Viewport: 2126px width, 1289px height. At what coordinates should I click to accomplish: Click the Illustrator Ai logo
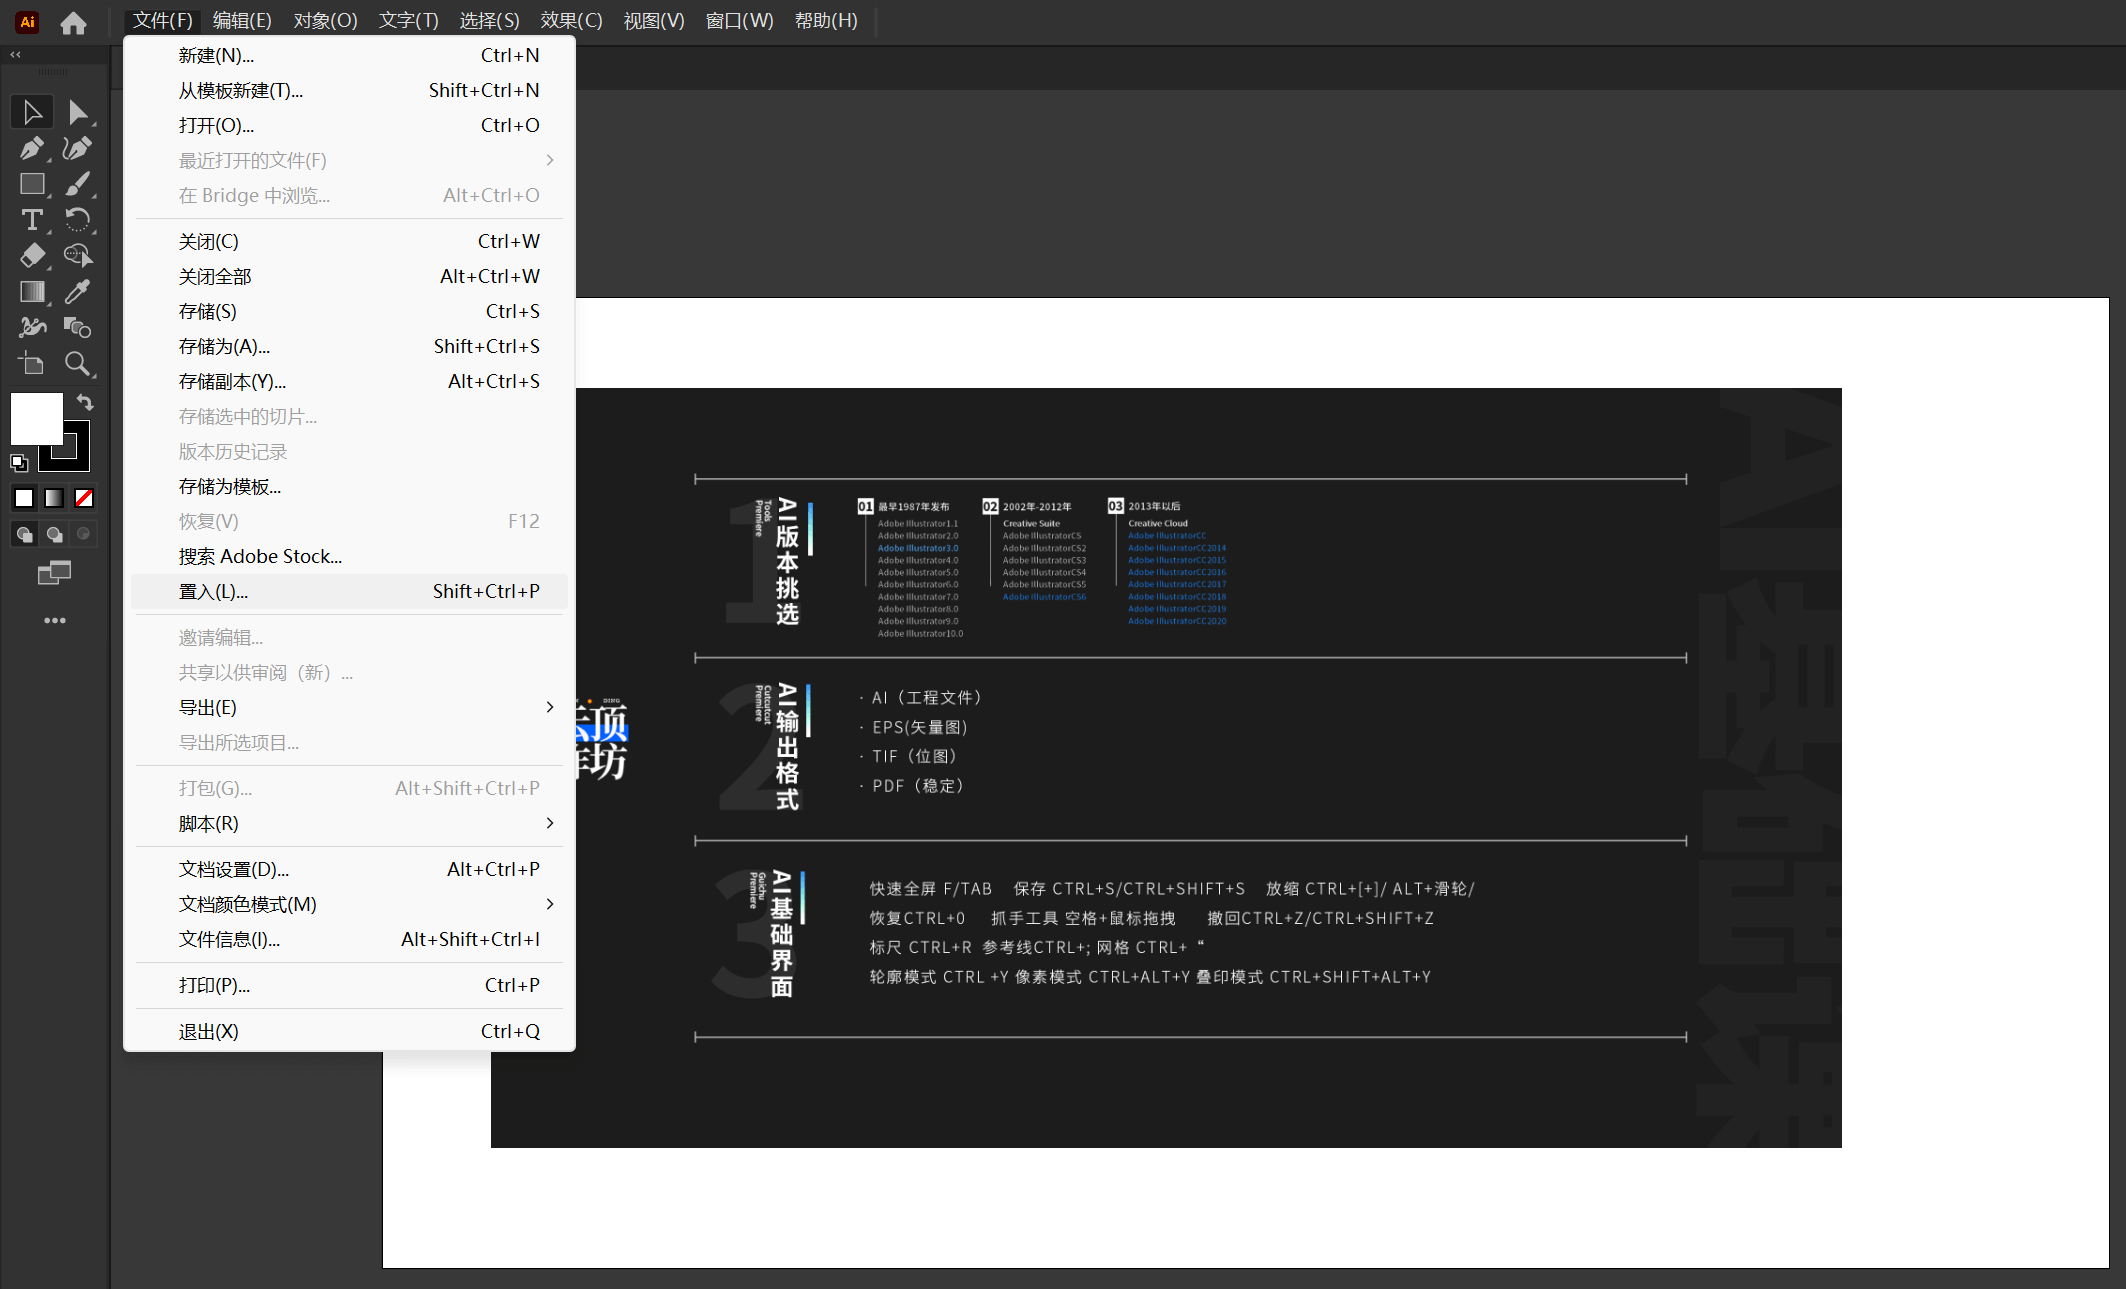click(x=27, y=22)
